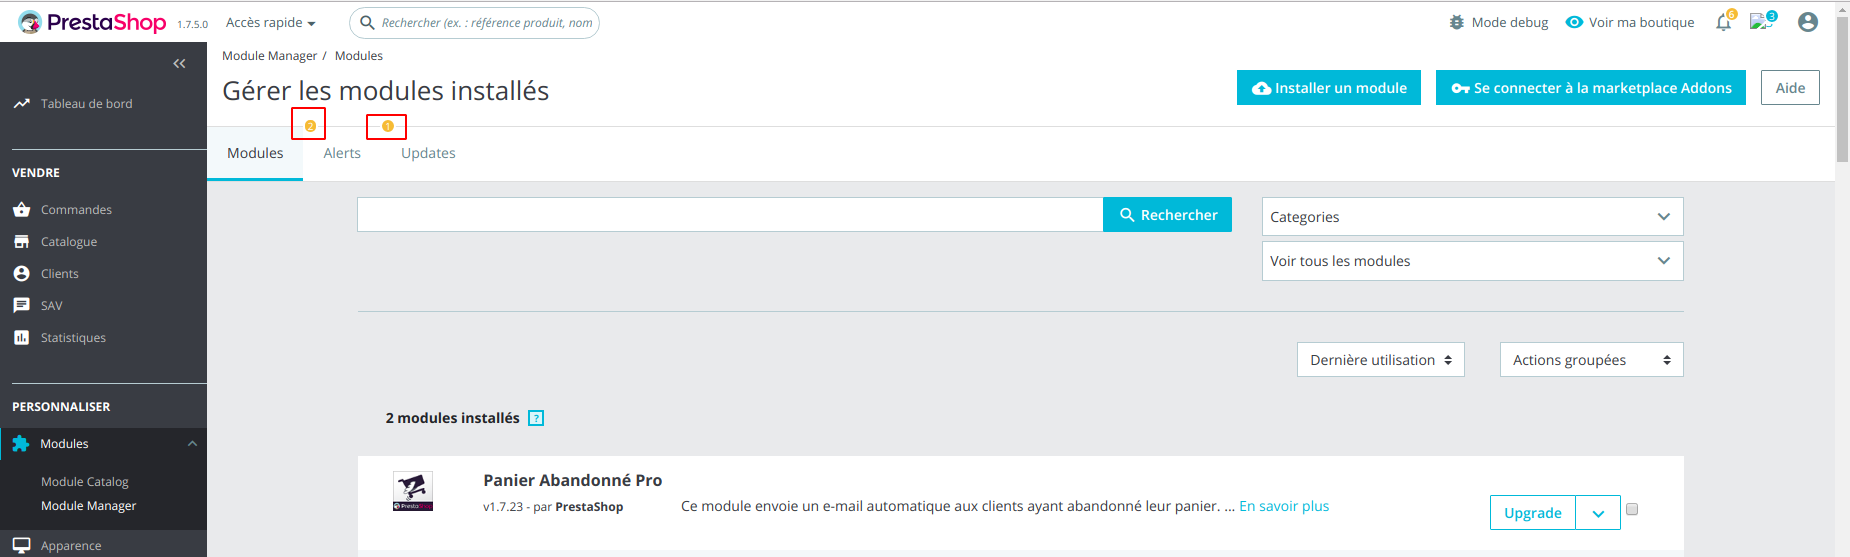Open Module Manager in the sidebar
The width and height of the screenshot is (1850, 557).
click(x=88, y=505)
